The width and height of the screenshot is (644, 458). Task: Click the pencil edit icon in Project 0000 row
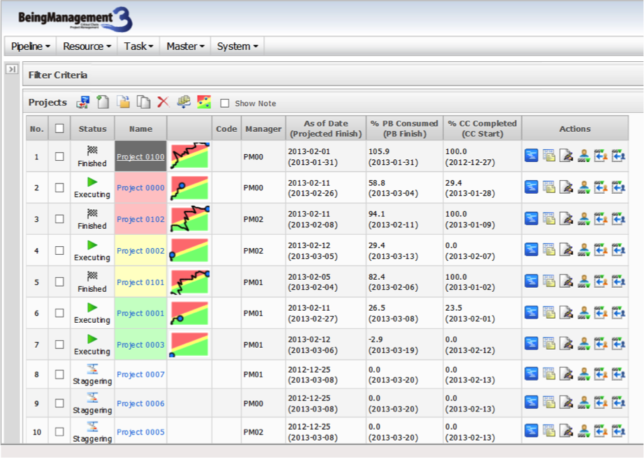pos(566,187)
